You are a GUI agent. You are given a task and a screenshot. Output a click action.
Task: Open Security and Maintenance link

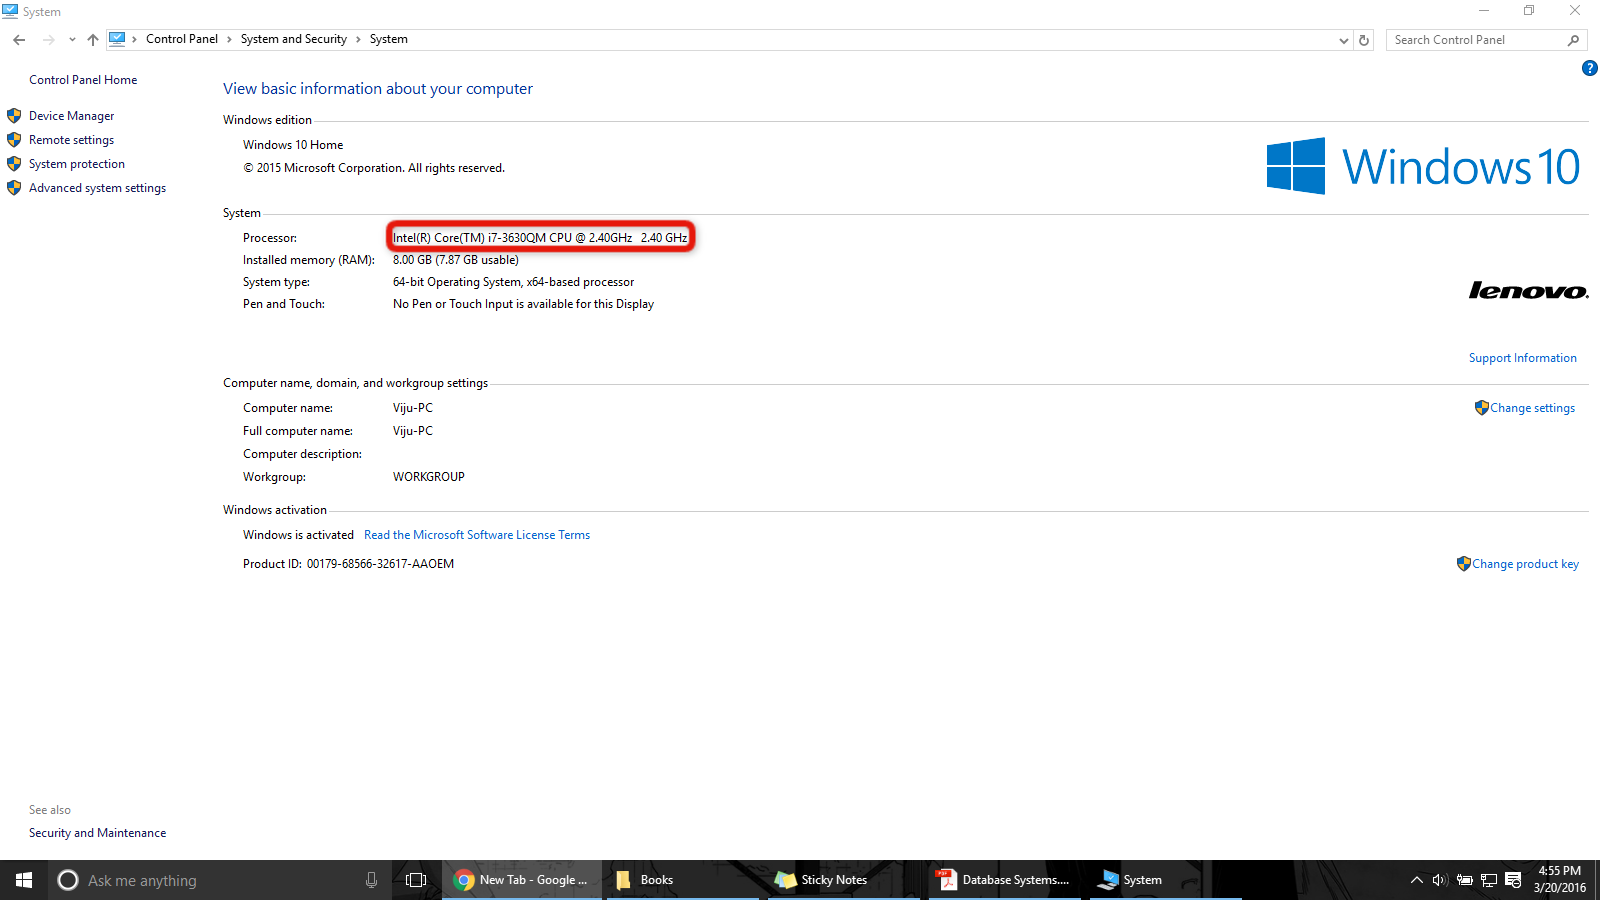(97, 833)
